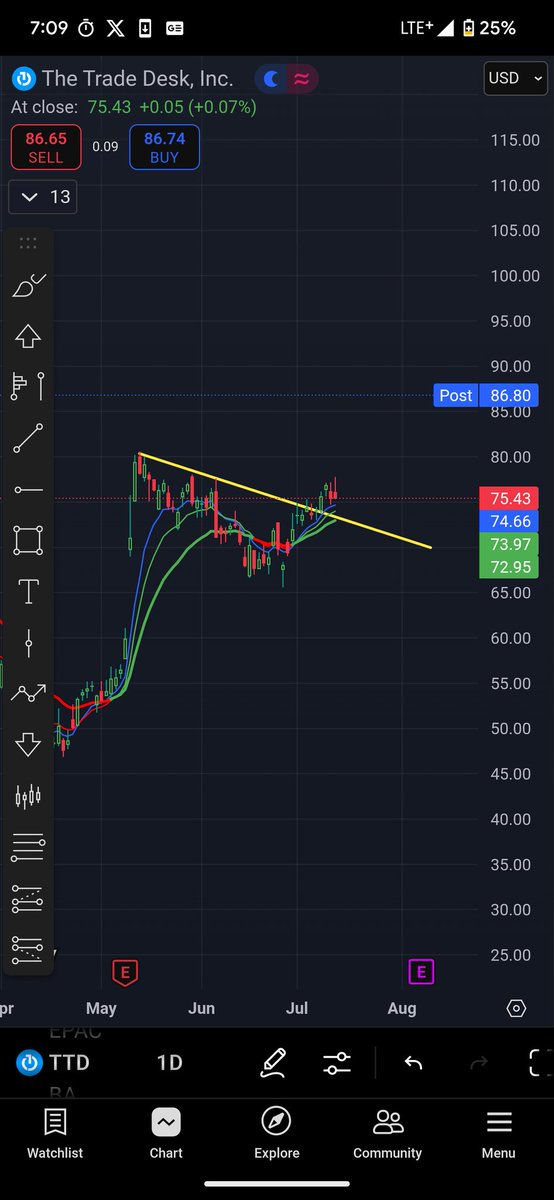Viewport: 554px width, 1200px height.
Task: Select the Arrow Up marker tool
Action: pos(28,336)
